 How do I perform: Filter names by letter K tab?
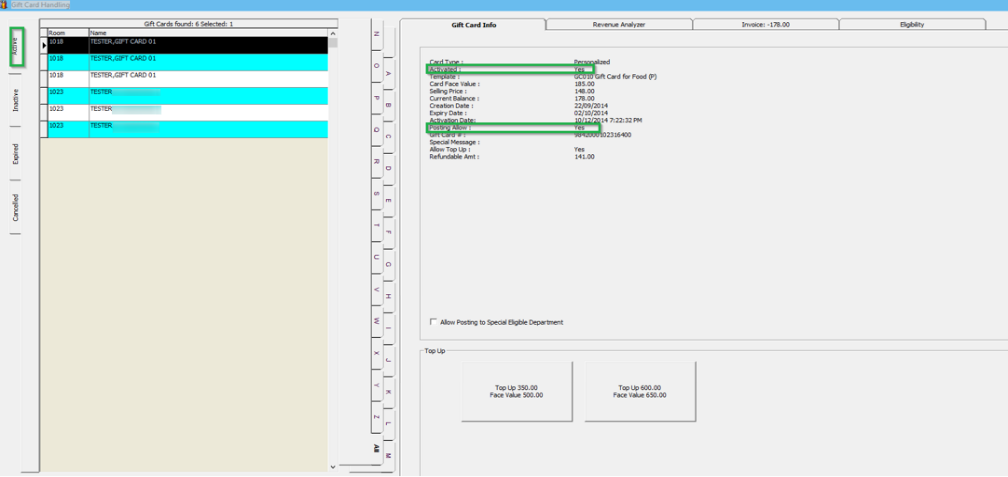388,392
